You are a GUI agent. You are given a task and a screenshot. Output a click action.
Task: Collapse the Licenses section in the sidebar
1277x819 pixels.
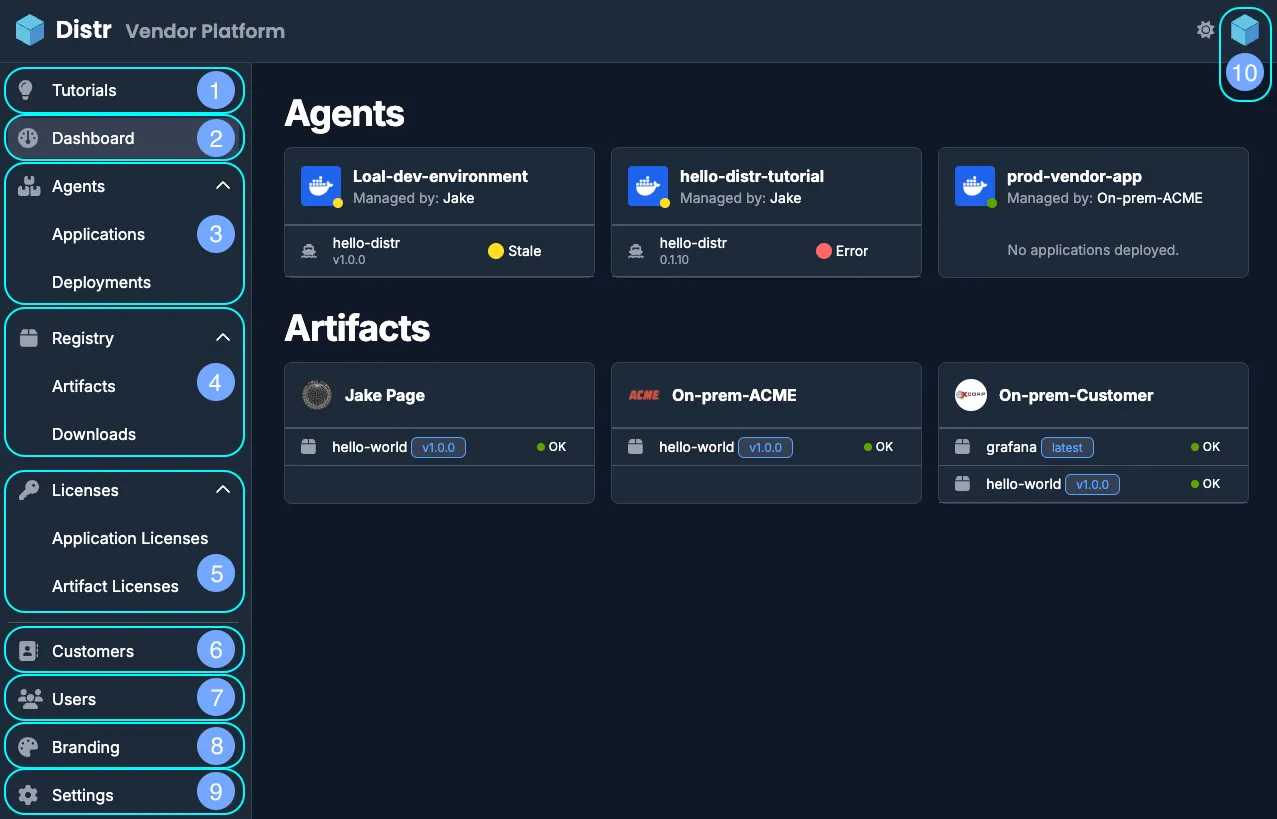point(223,489)
